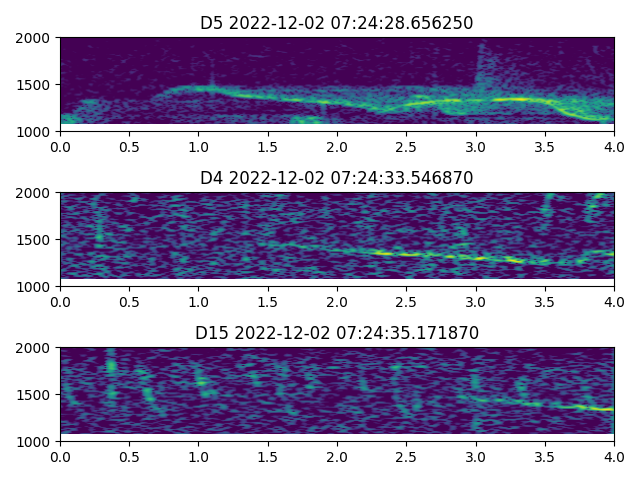Click the 2.5 x-axis tick under the D15 plot
The image size is (640, 480).
click(406, 456)
